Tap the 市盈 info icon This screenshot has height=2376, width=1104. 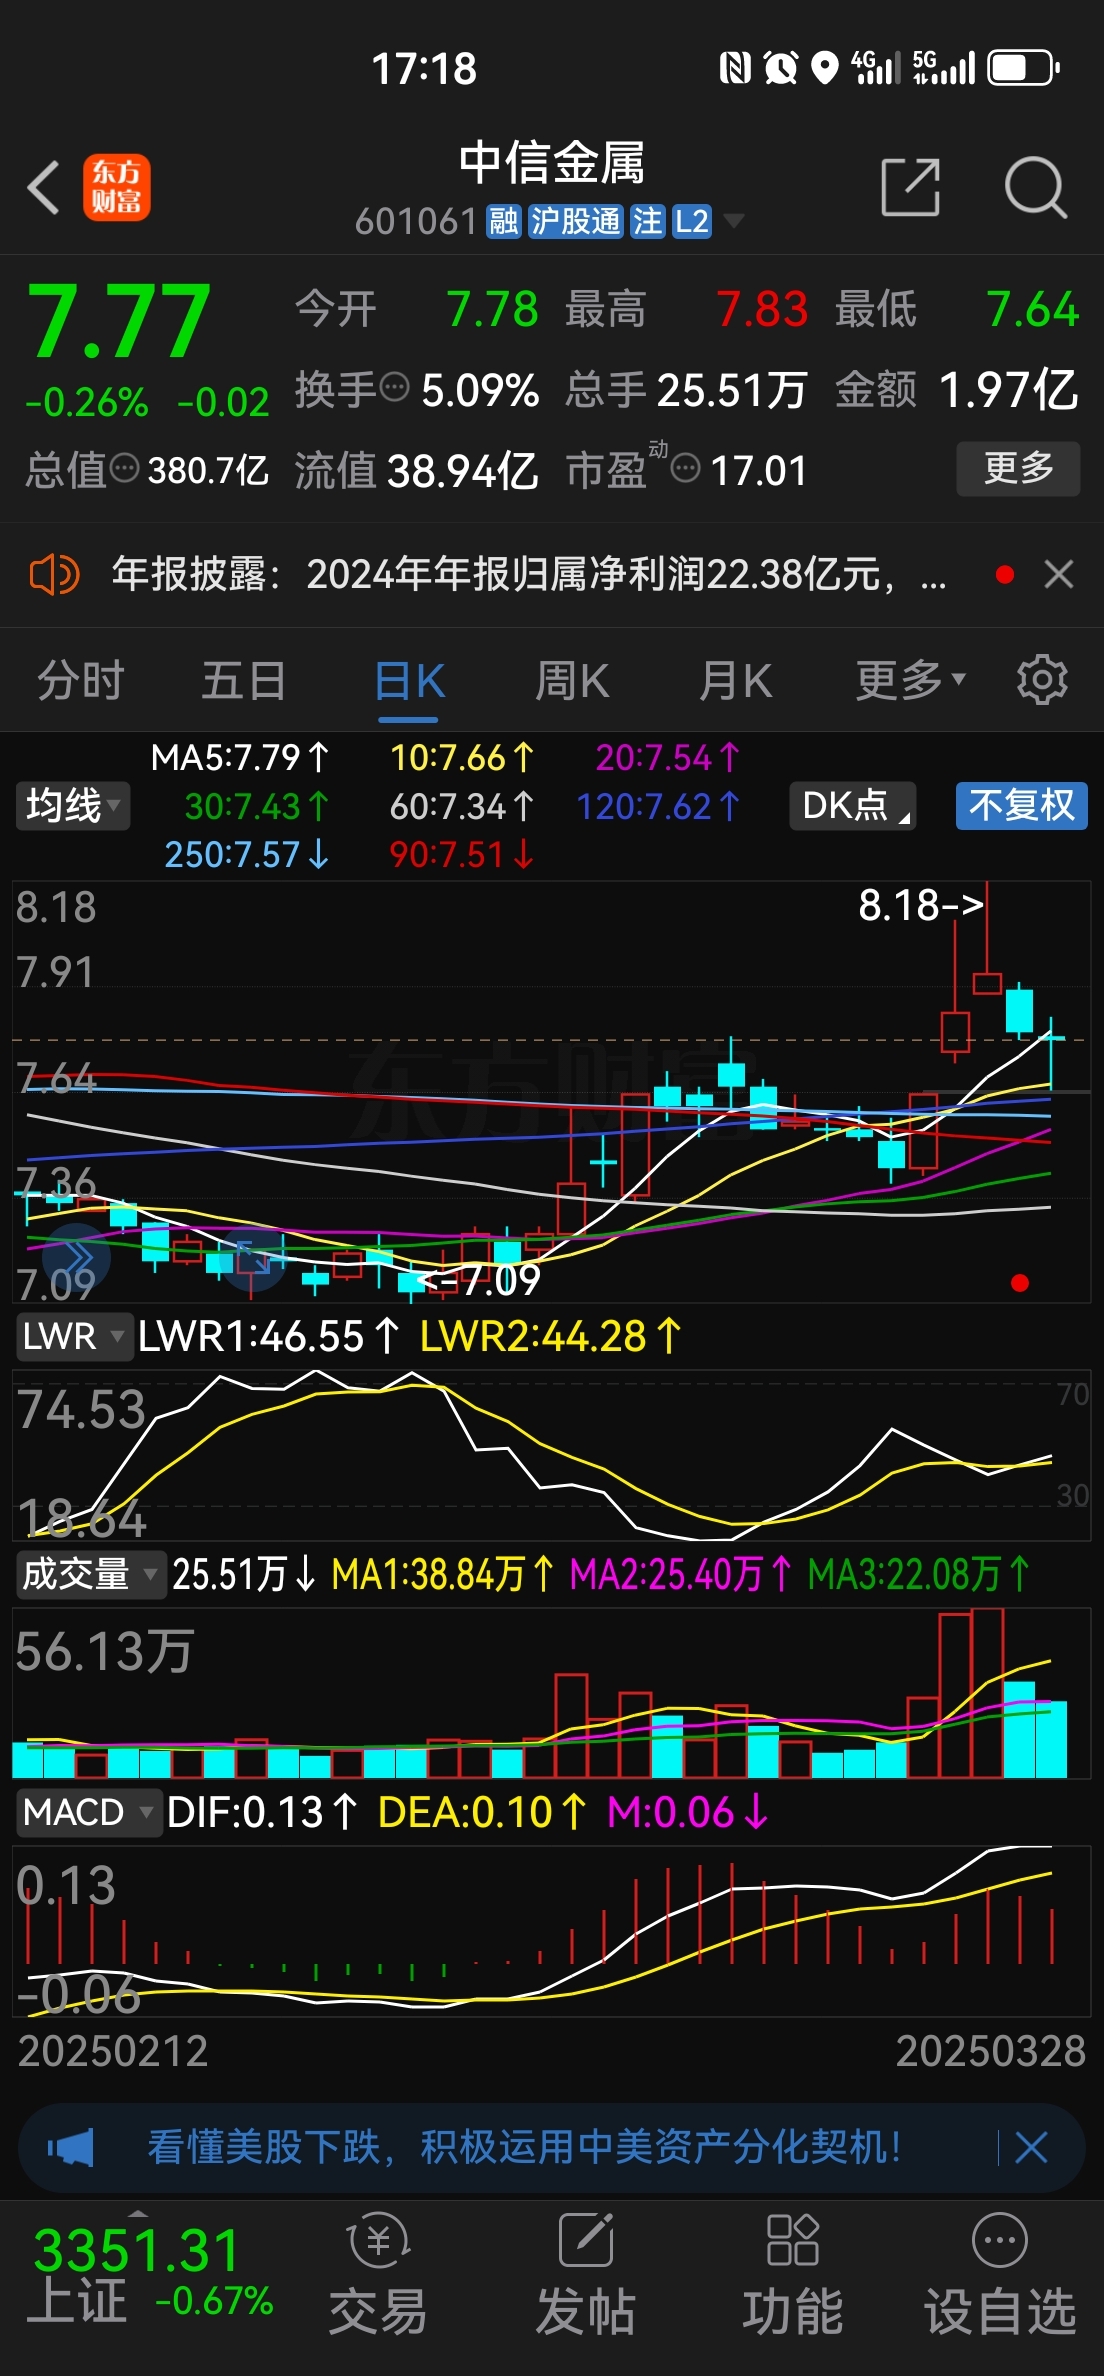(685, 467)
